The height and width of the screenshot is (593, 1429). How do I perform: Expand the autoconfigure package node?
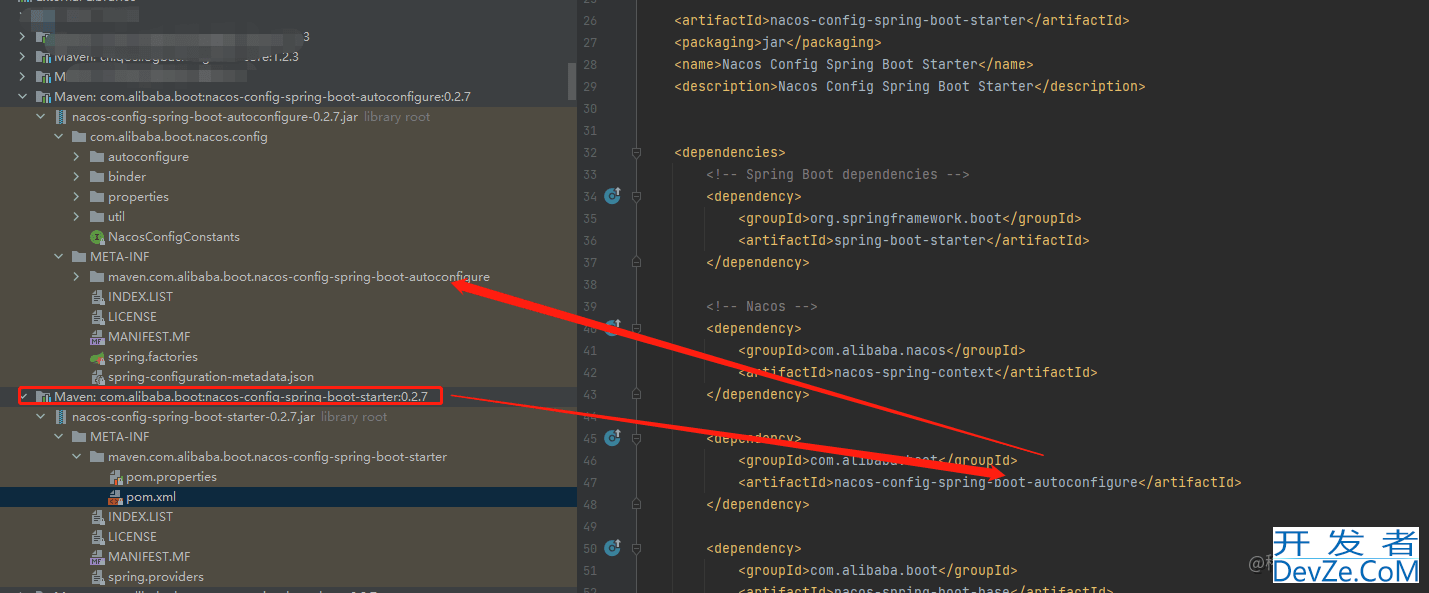76,157
